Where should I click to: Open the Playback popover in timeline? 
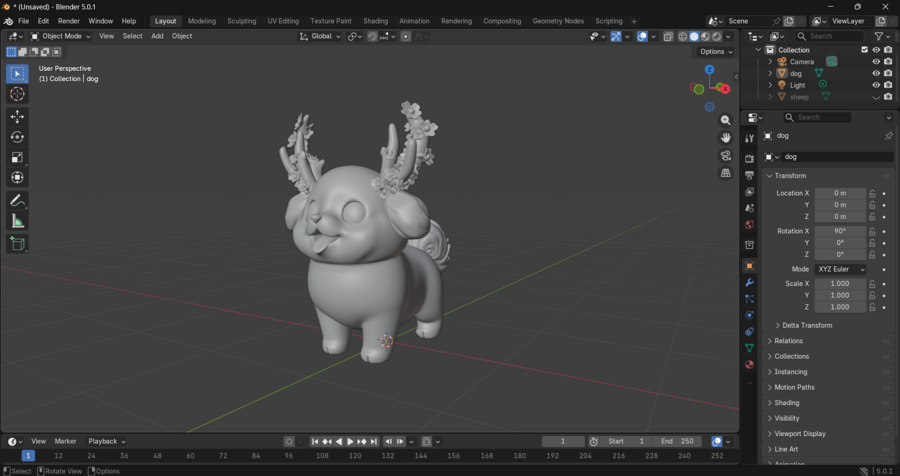pos(105,441)
